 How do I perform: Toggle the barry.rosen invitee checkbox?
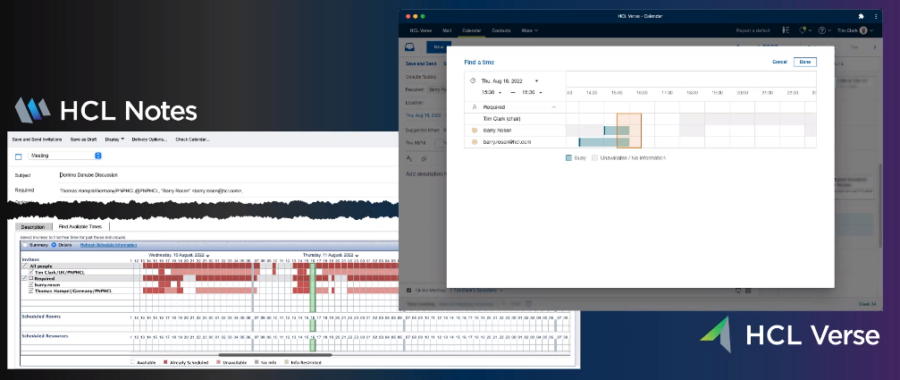[31, 284]
